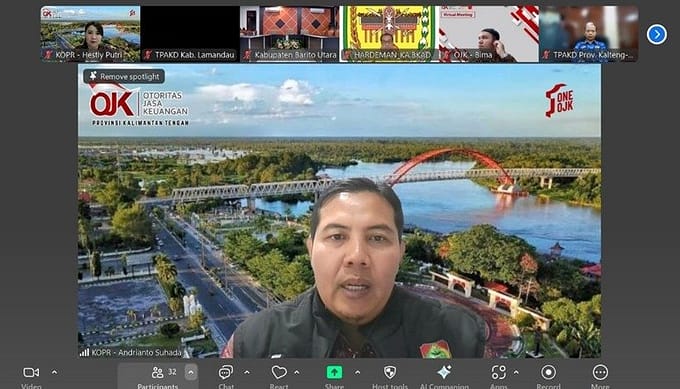Click the connection signal bars icon
The image size is (680, 389).
(84, 353)
